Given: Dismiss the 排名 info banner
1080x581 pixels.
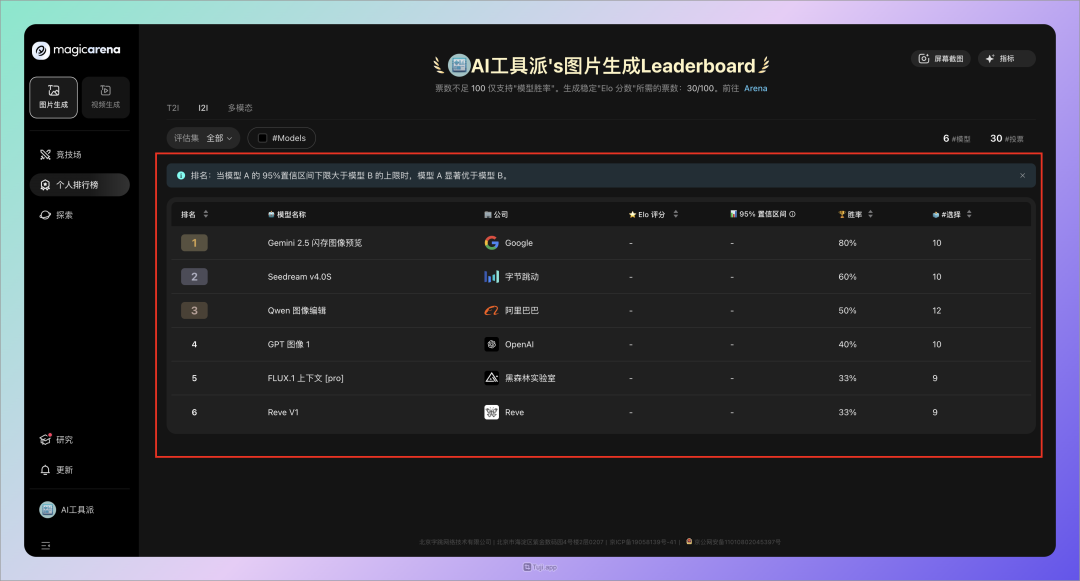Looking at the screenshot, I should coord(1022,176).
